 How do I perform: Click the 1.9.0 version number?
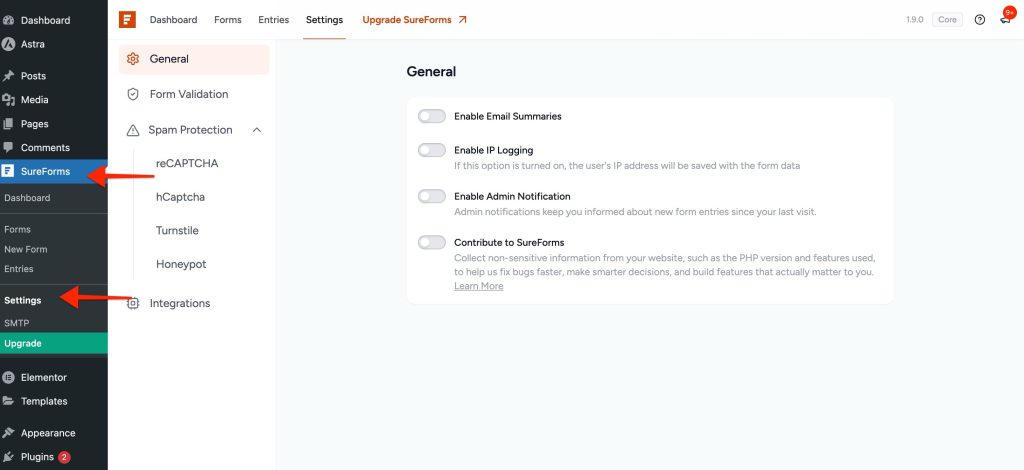(914, 20)
